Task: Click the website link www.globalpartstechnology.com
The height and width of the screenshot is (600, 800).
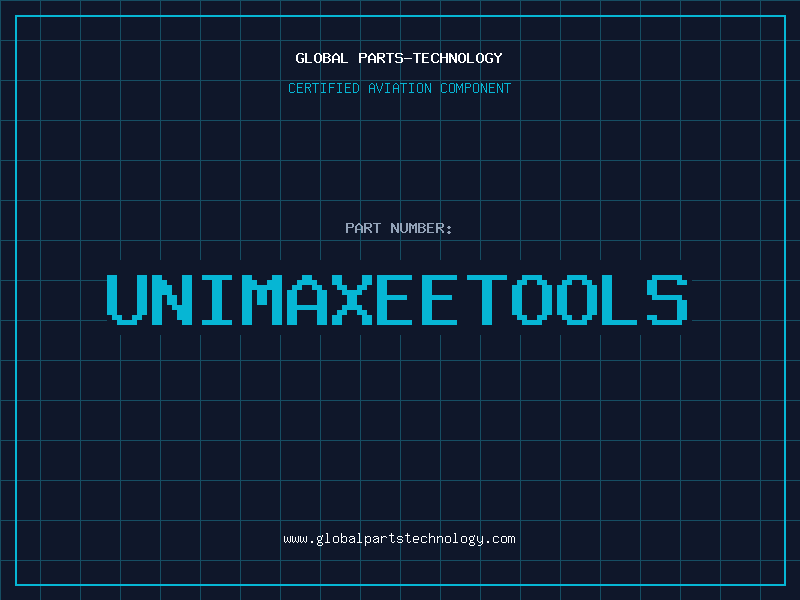Action: 399,539
